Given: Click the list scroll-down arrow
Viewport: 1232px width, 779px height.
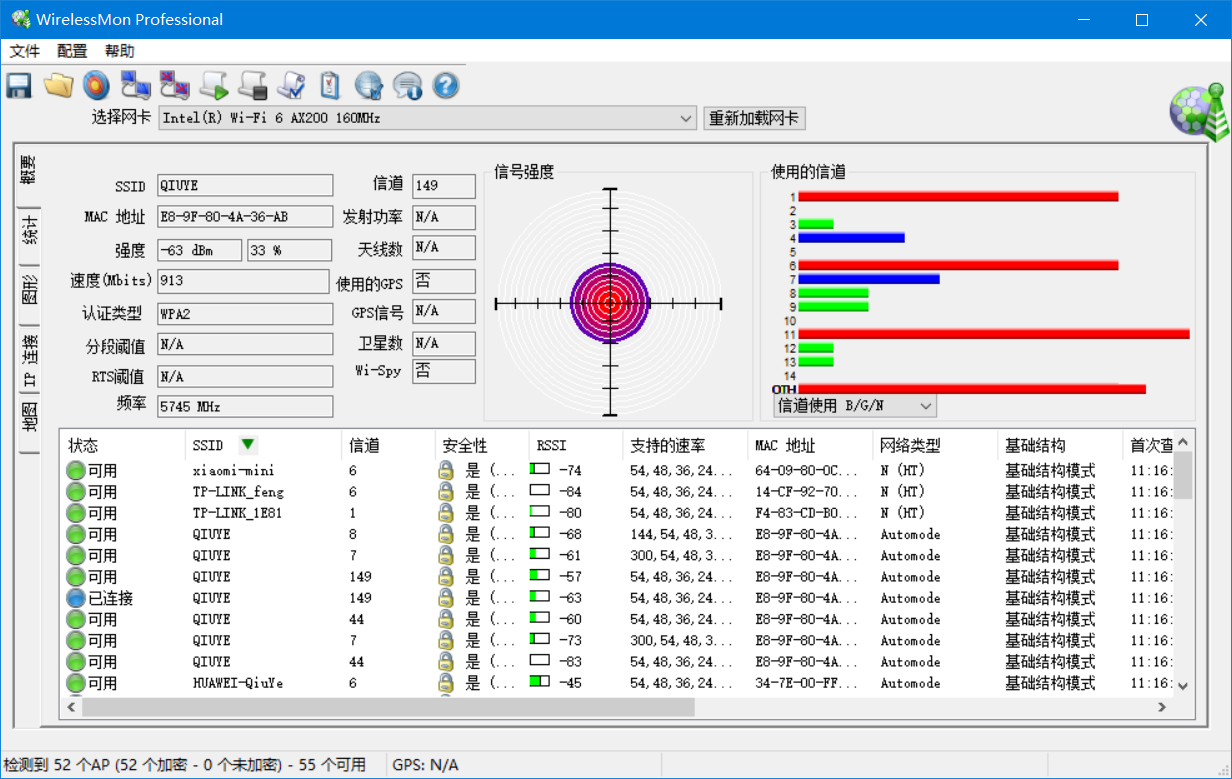Looking at the screenshot, I should pos(1183,686).
